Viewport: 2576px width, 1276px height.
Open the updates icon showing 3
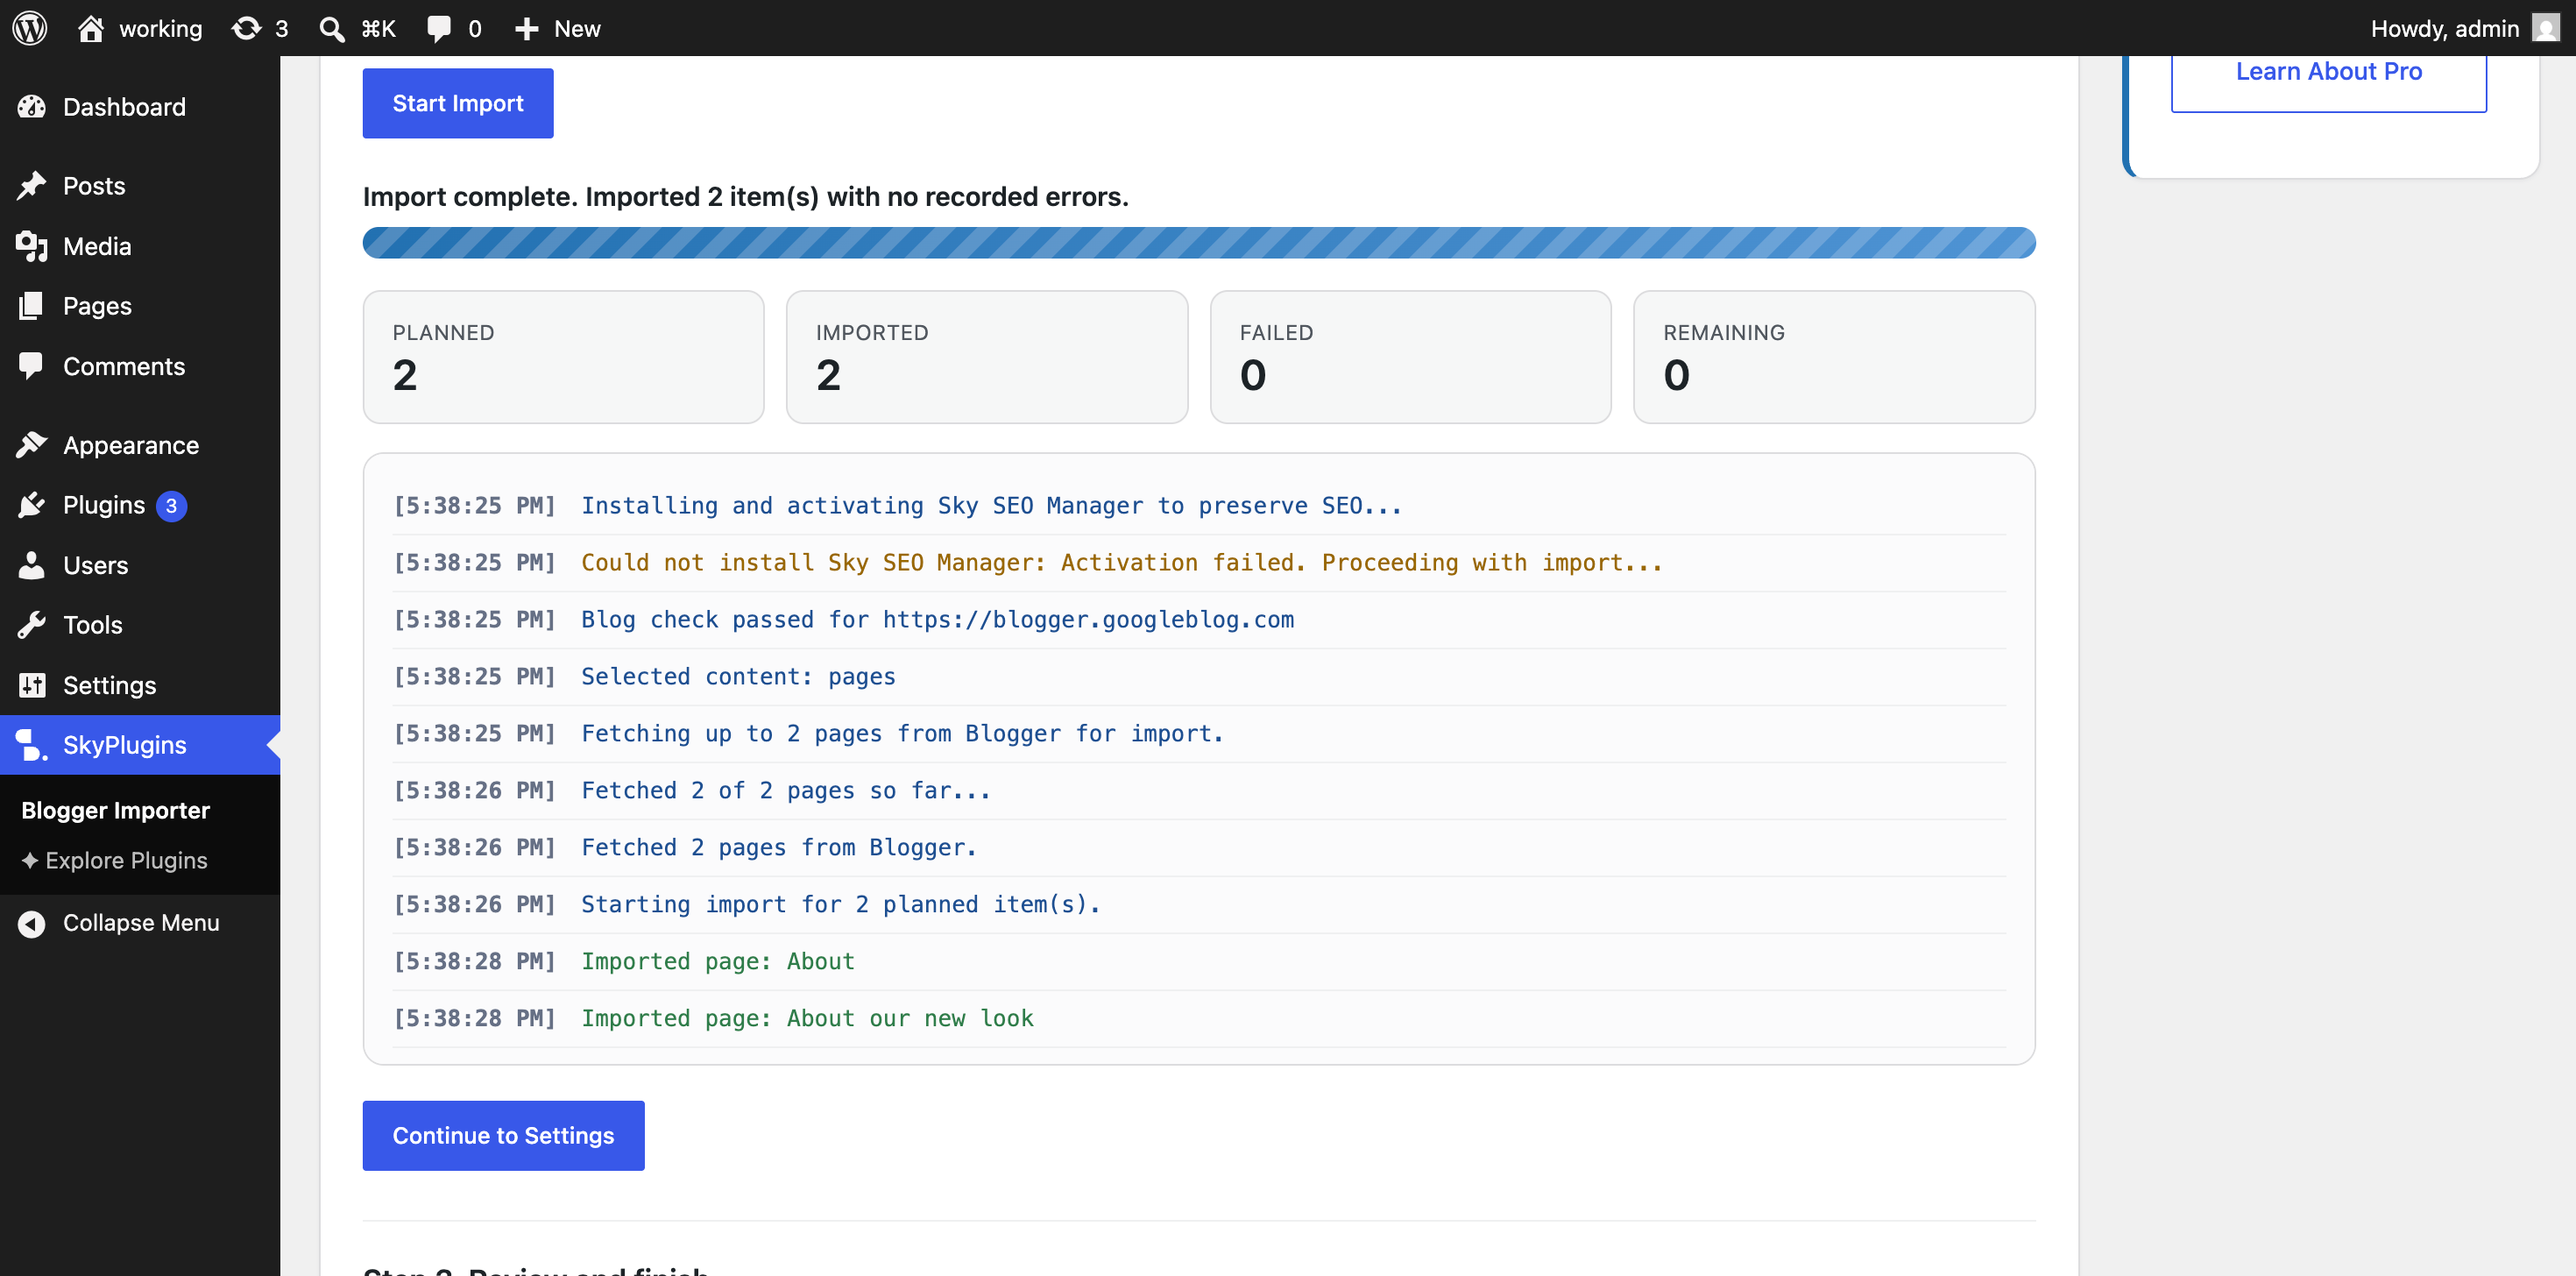pos(246,28)
